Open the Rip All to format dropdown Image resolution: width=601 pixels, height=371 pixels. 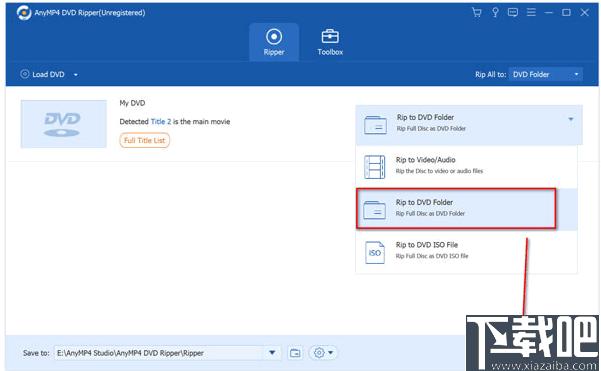click(546, 74)
